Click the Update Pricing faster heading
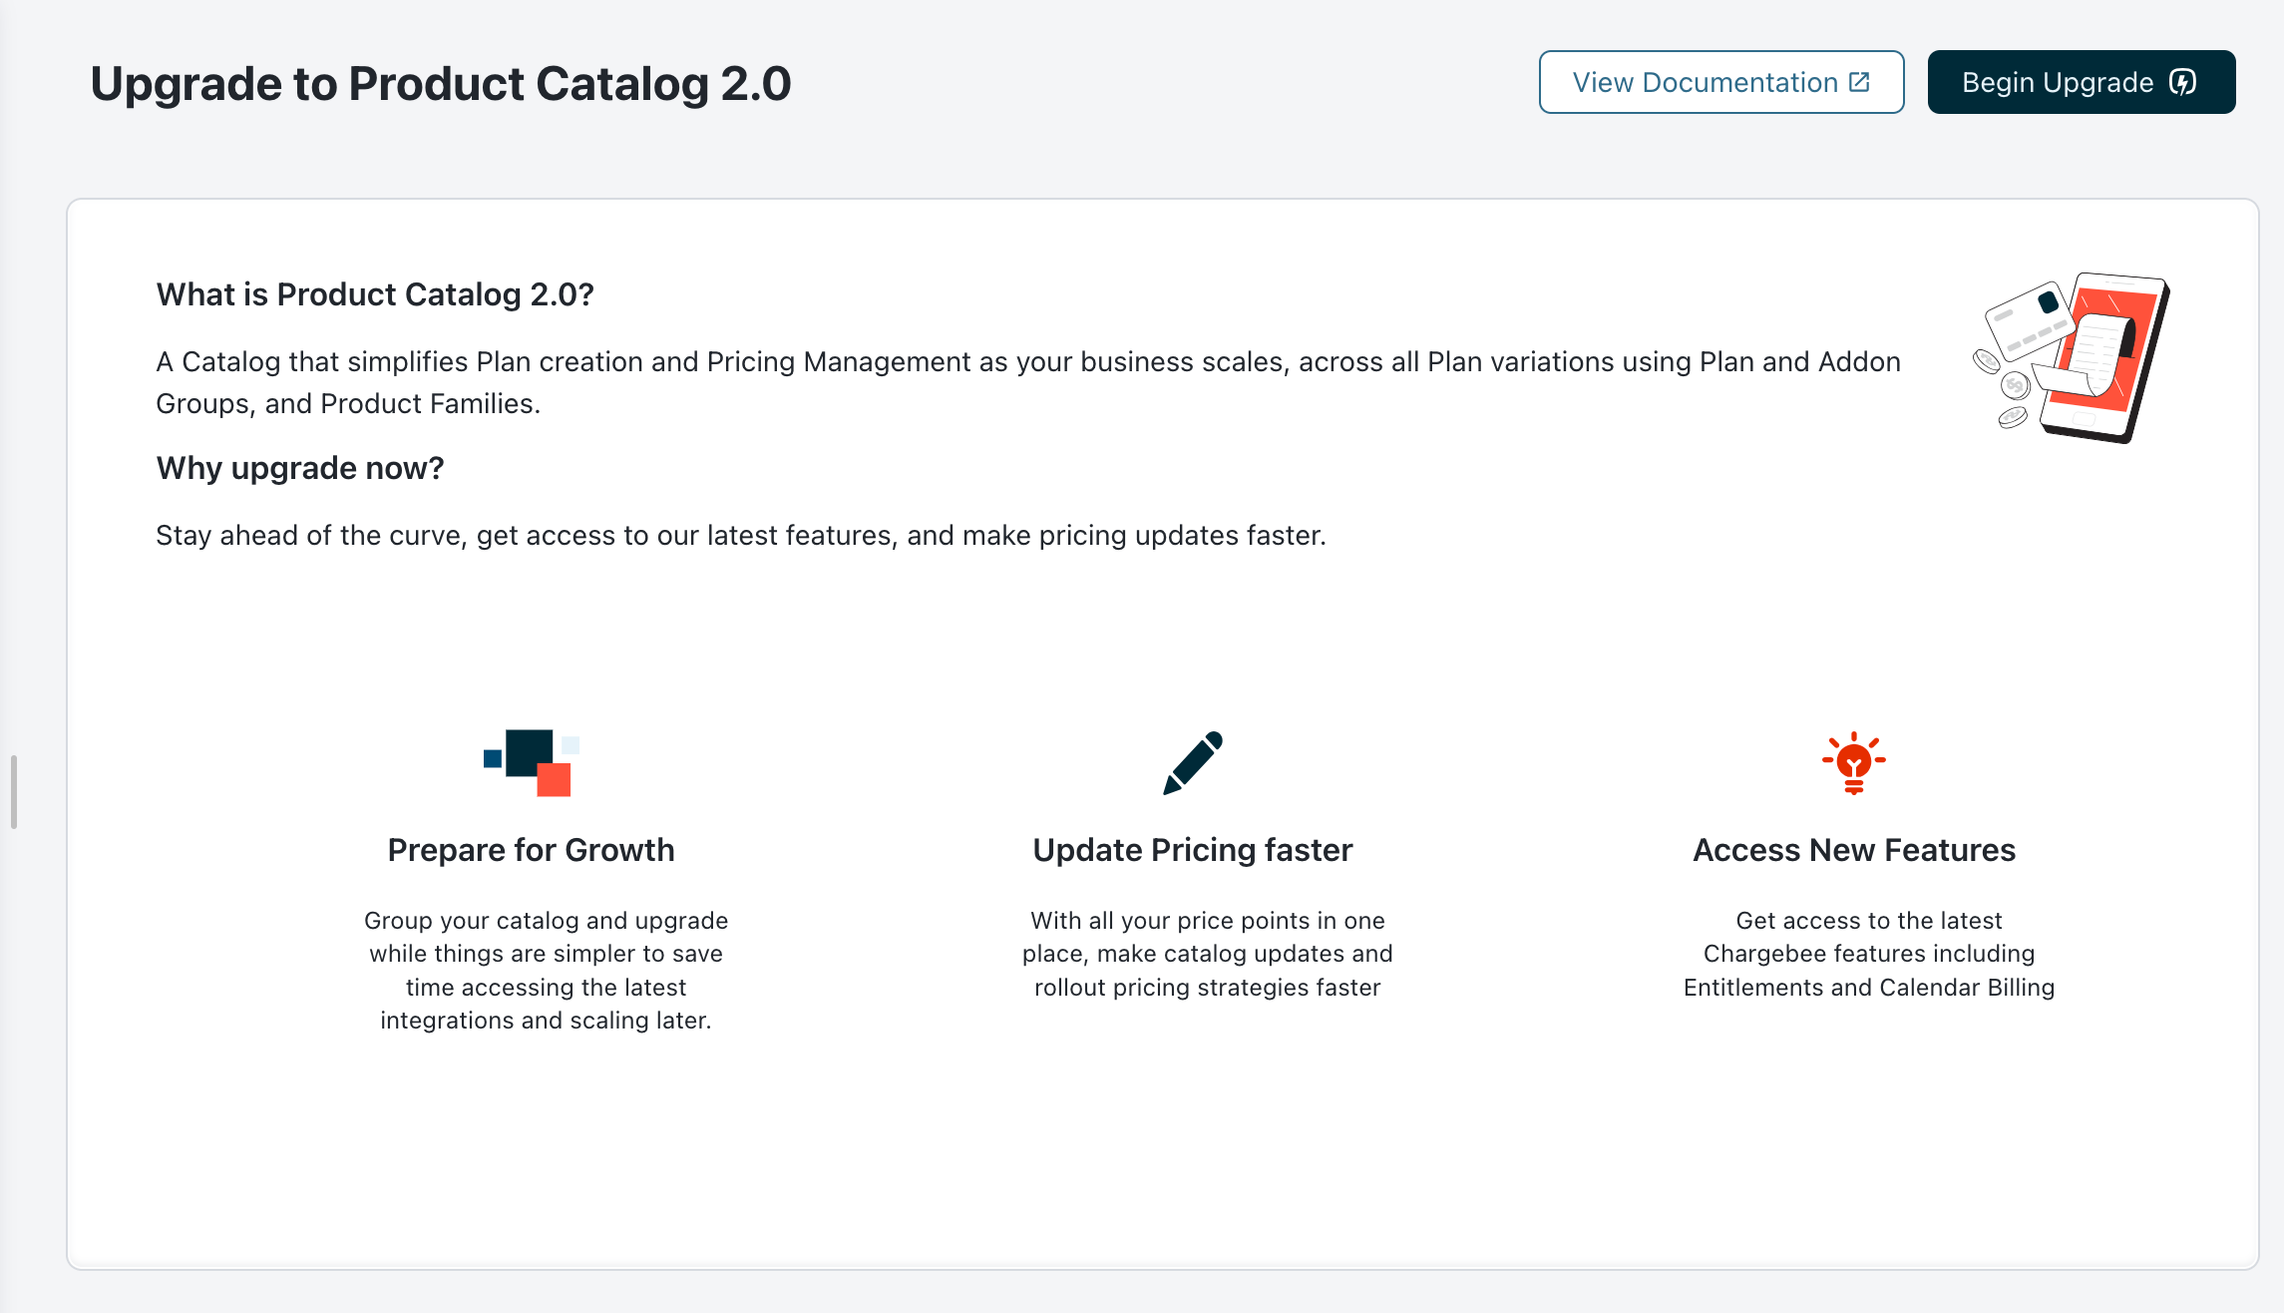The image size is (2284, 1313). point(1192,850)
